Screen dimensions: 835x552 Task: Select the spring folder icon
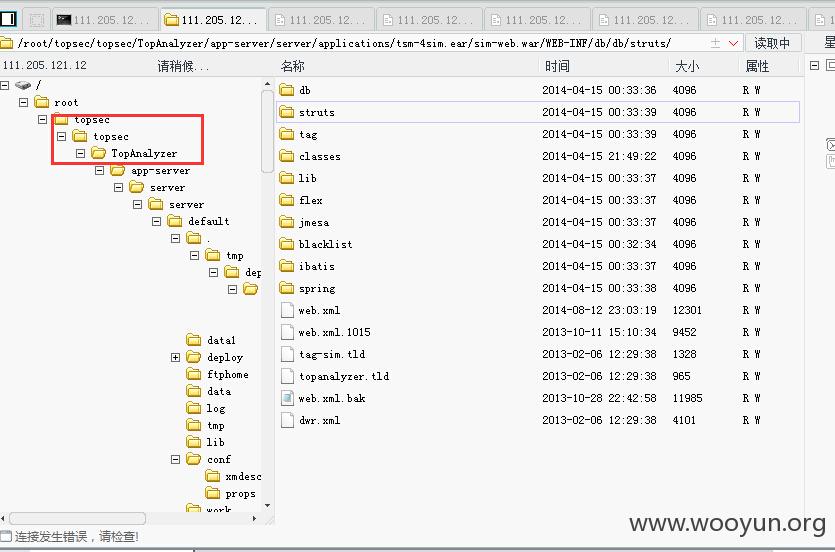(x=286, y=288)
